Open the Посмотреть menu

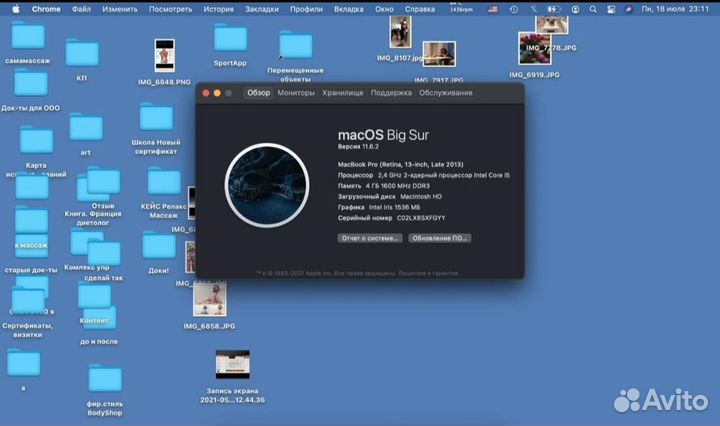click(x=170, y=9)
